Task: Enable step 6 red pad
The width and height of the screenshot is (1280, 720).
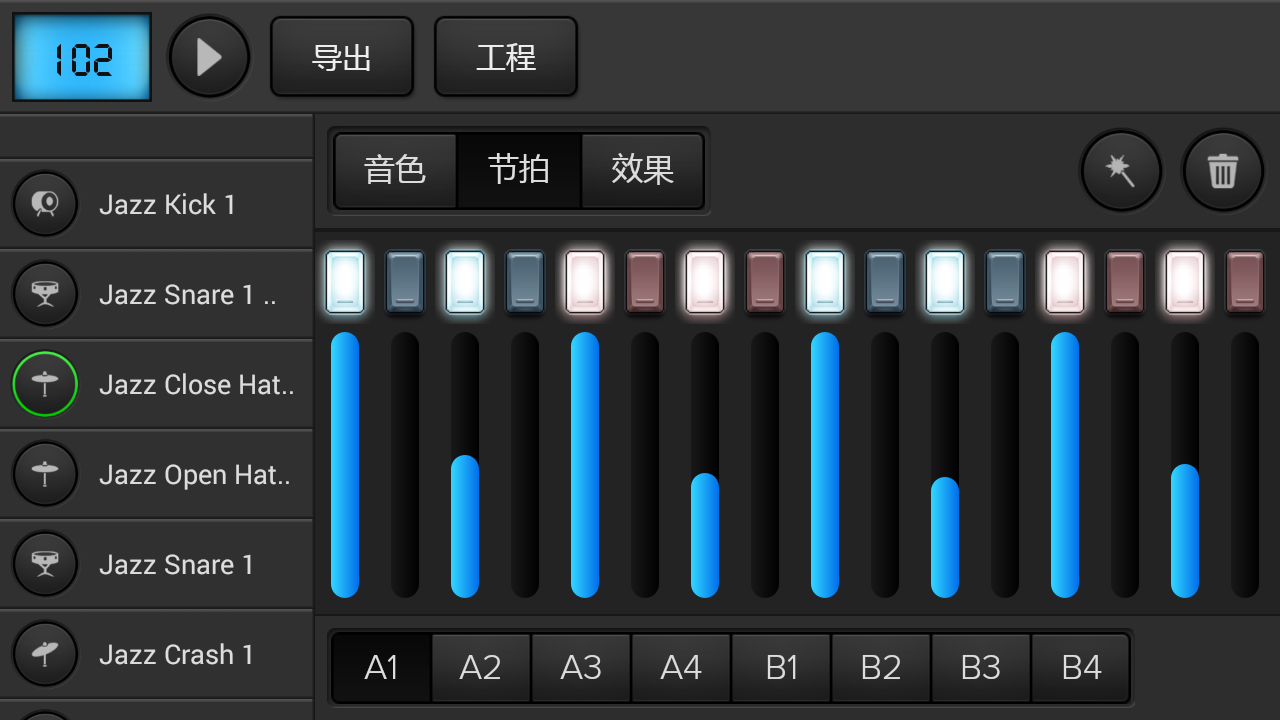Action: tap(645, 282)
